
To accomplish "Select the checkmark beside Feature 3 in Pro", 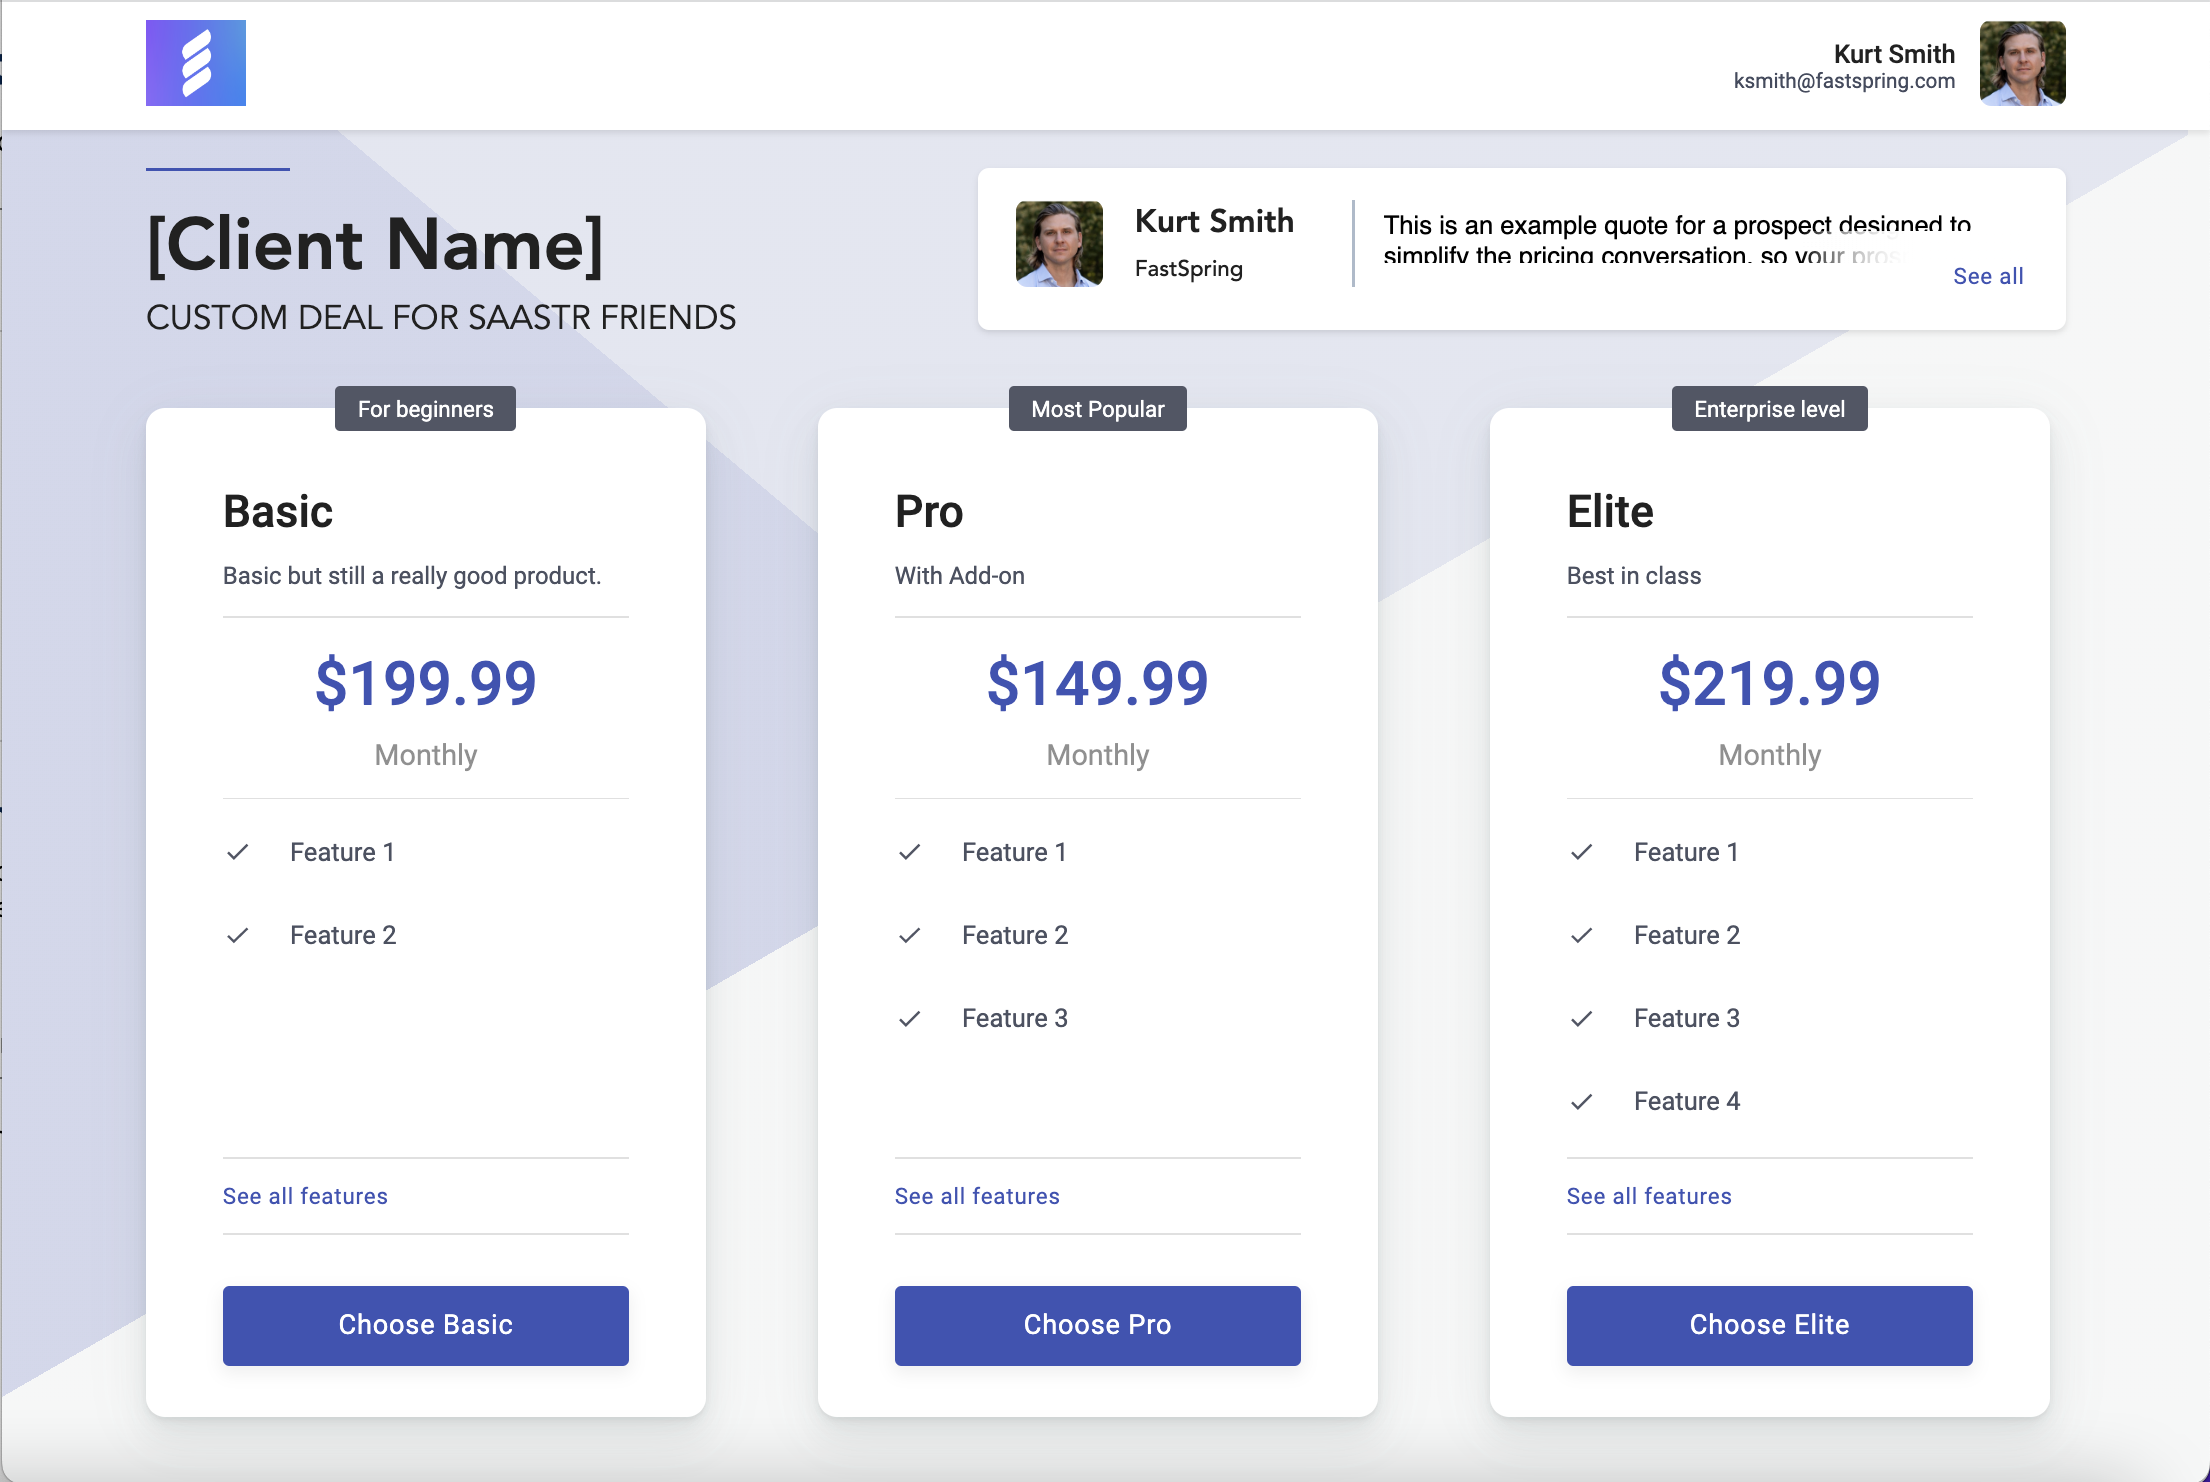I will (x=910, y=1019).
